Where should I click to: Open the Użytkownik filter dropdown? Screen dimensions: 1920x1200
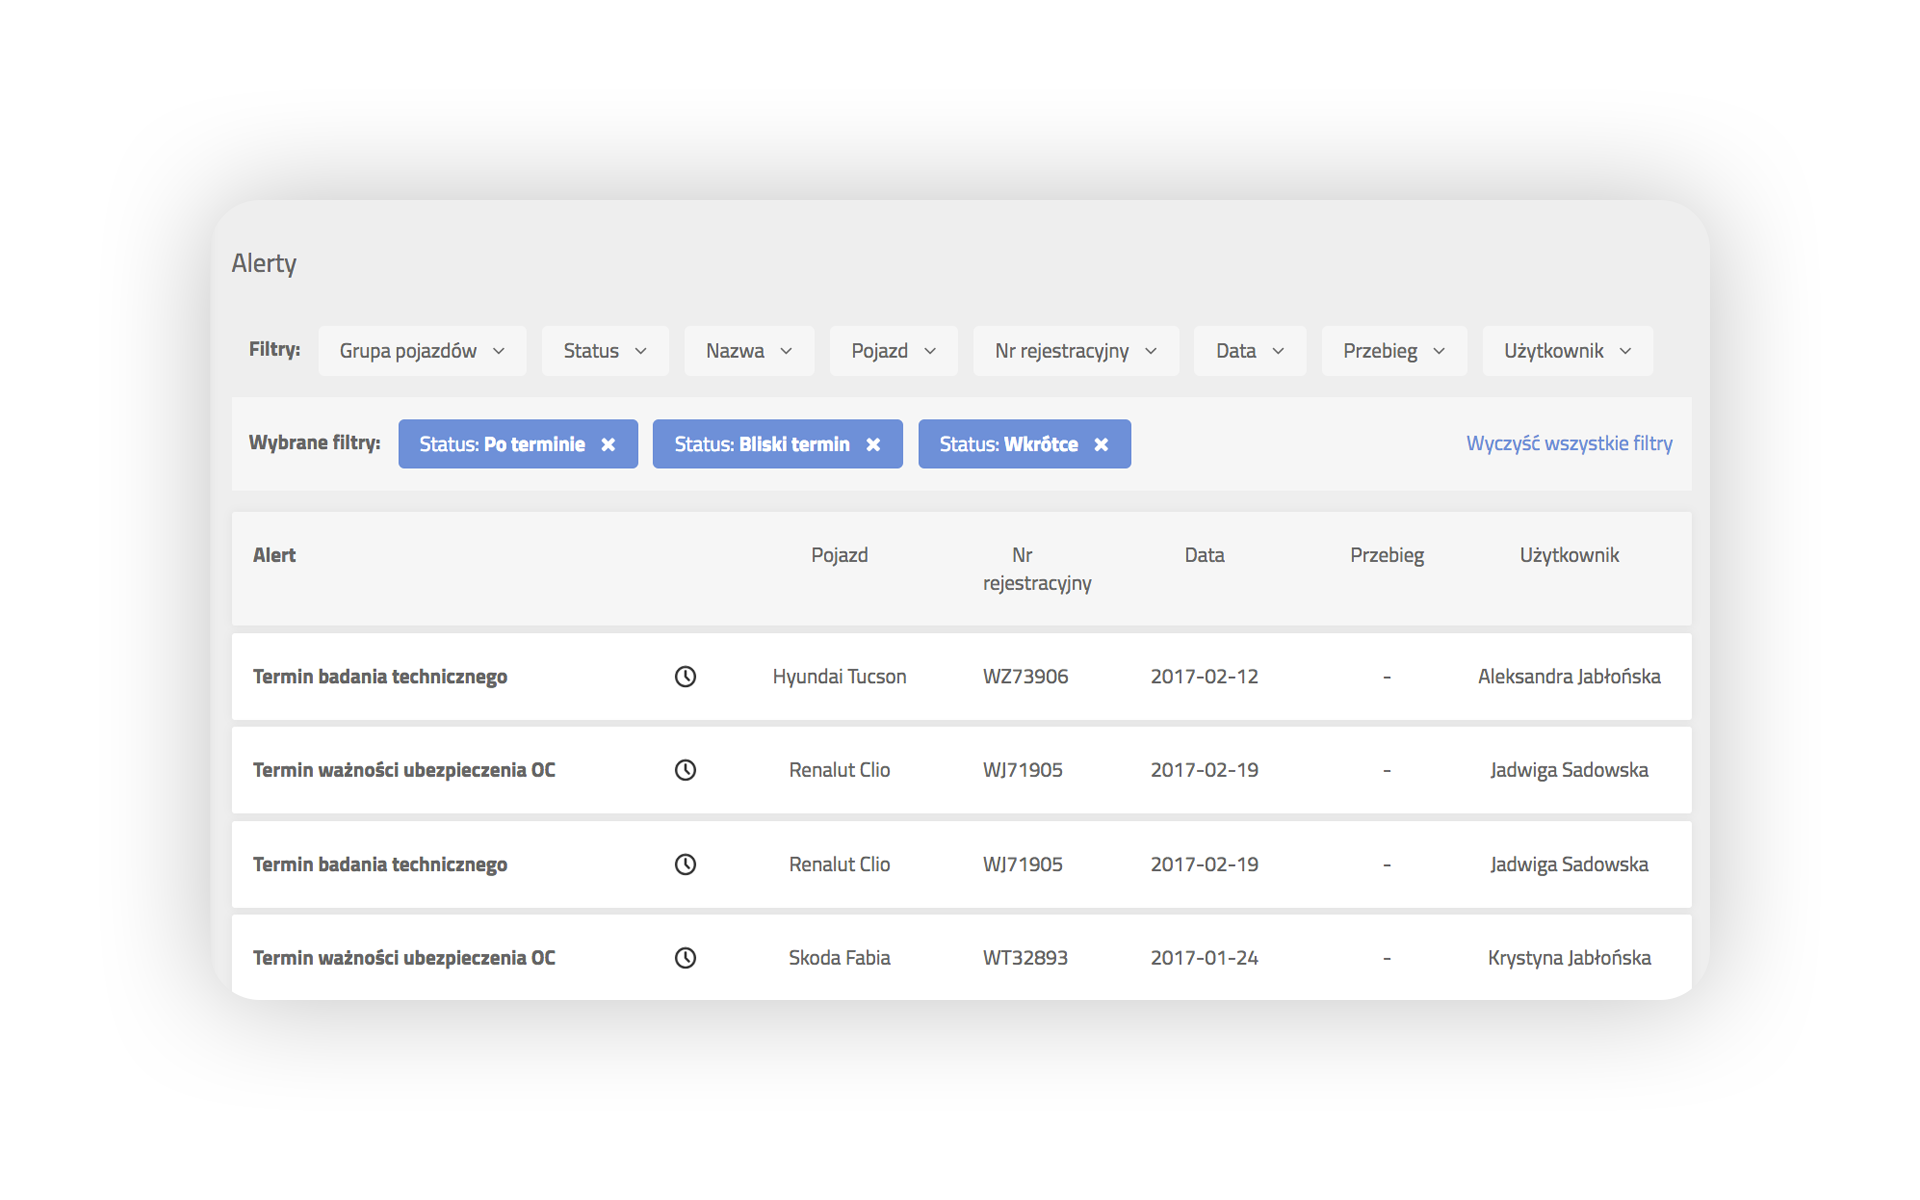(1566, 351)
